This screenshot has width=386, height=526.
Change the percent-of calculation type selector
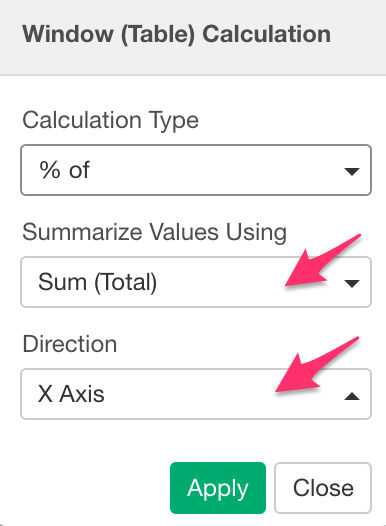[196, 170]
